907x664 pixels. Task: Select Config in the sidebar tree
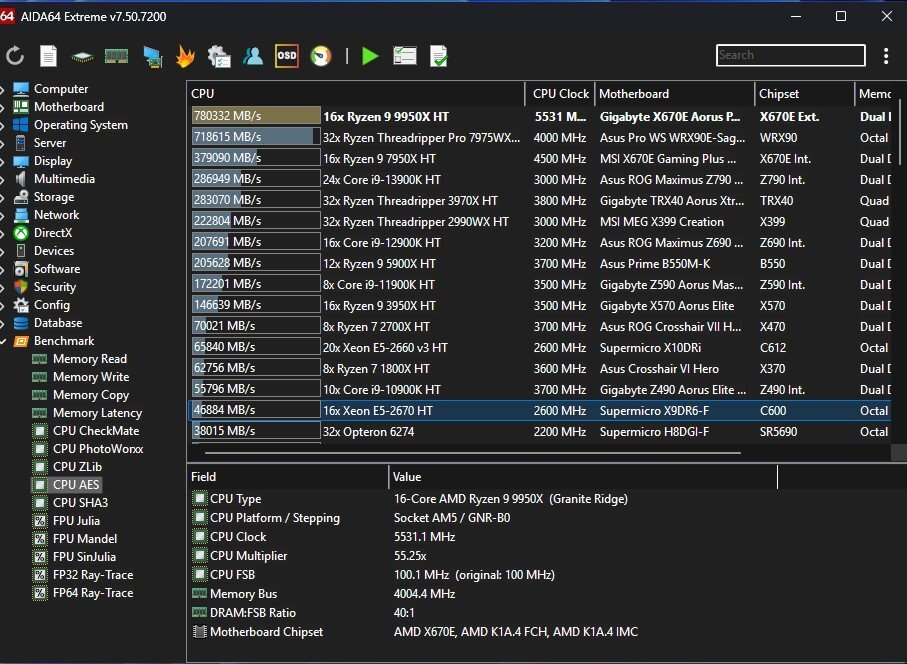51,305
